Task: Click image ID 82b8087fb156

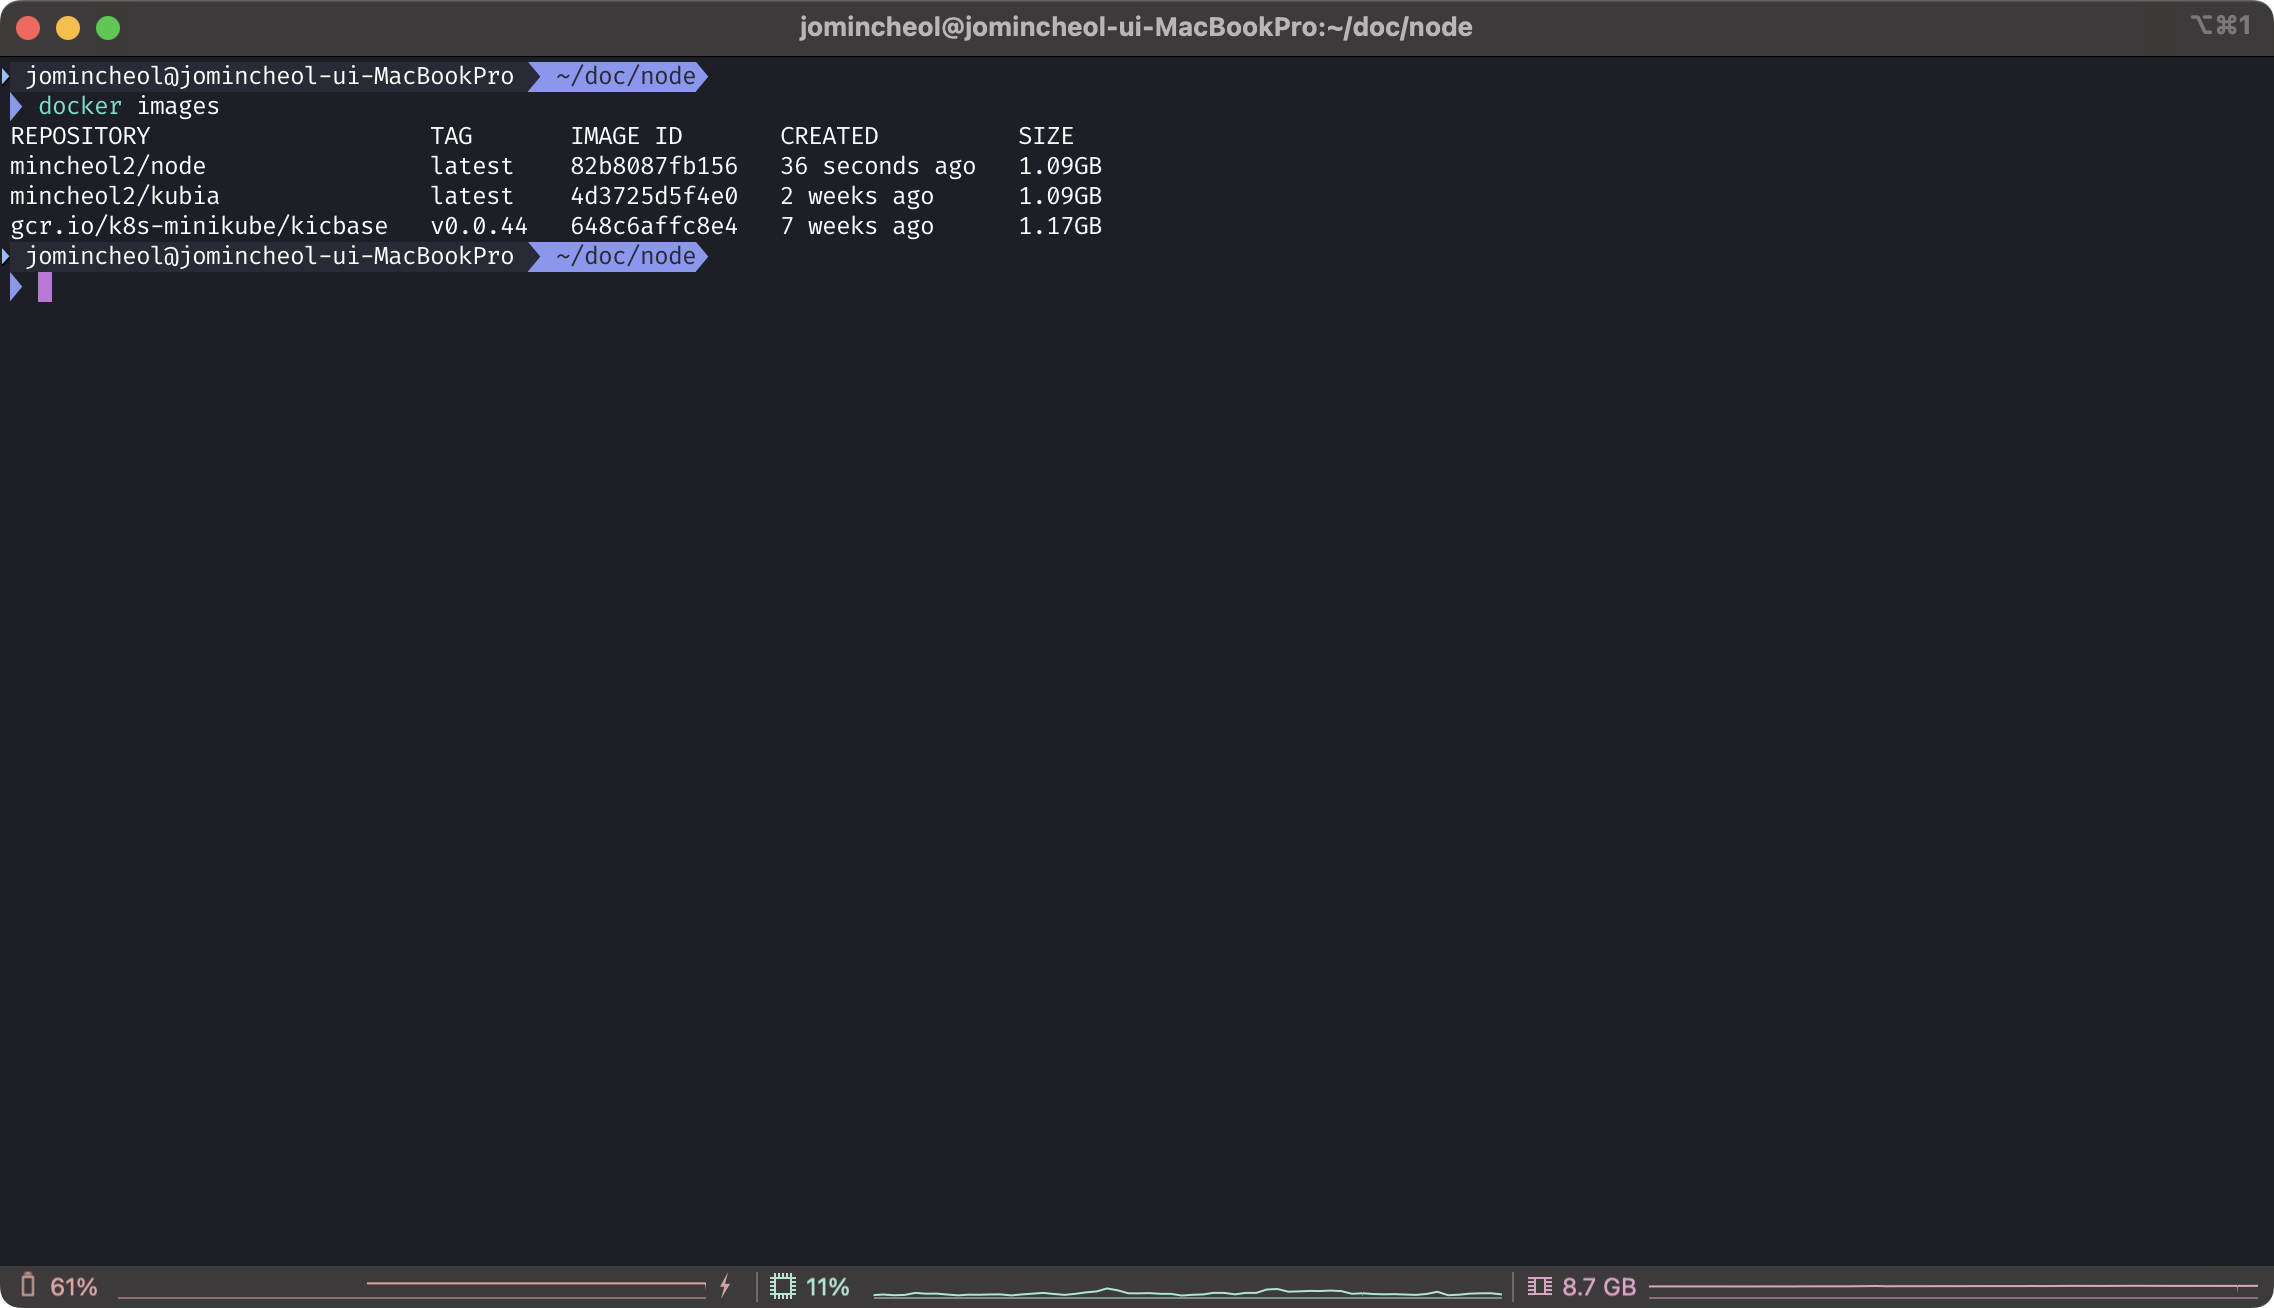Action: pos(653,166)
